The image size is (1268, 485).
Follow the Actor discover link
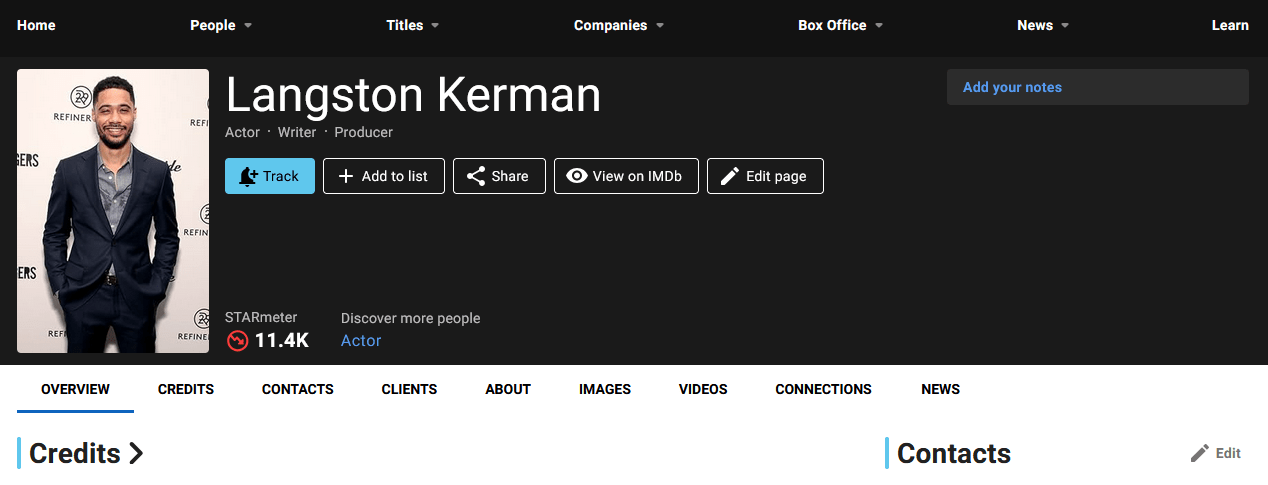[x=361, y=341]
